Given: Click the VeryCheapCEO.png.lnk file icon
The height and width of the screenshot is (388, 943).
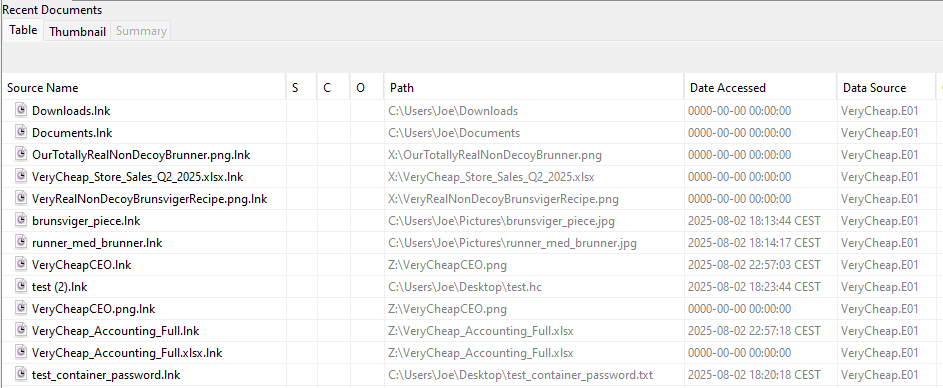Looking at the screenshot, I should [22, 309].
